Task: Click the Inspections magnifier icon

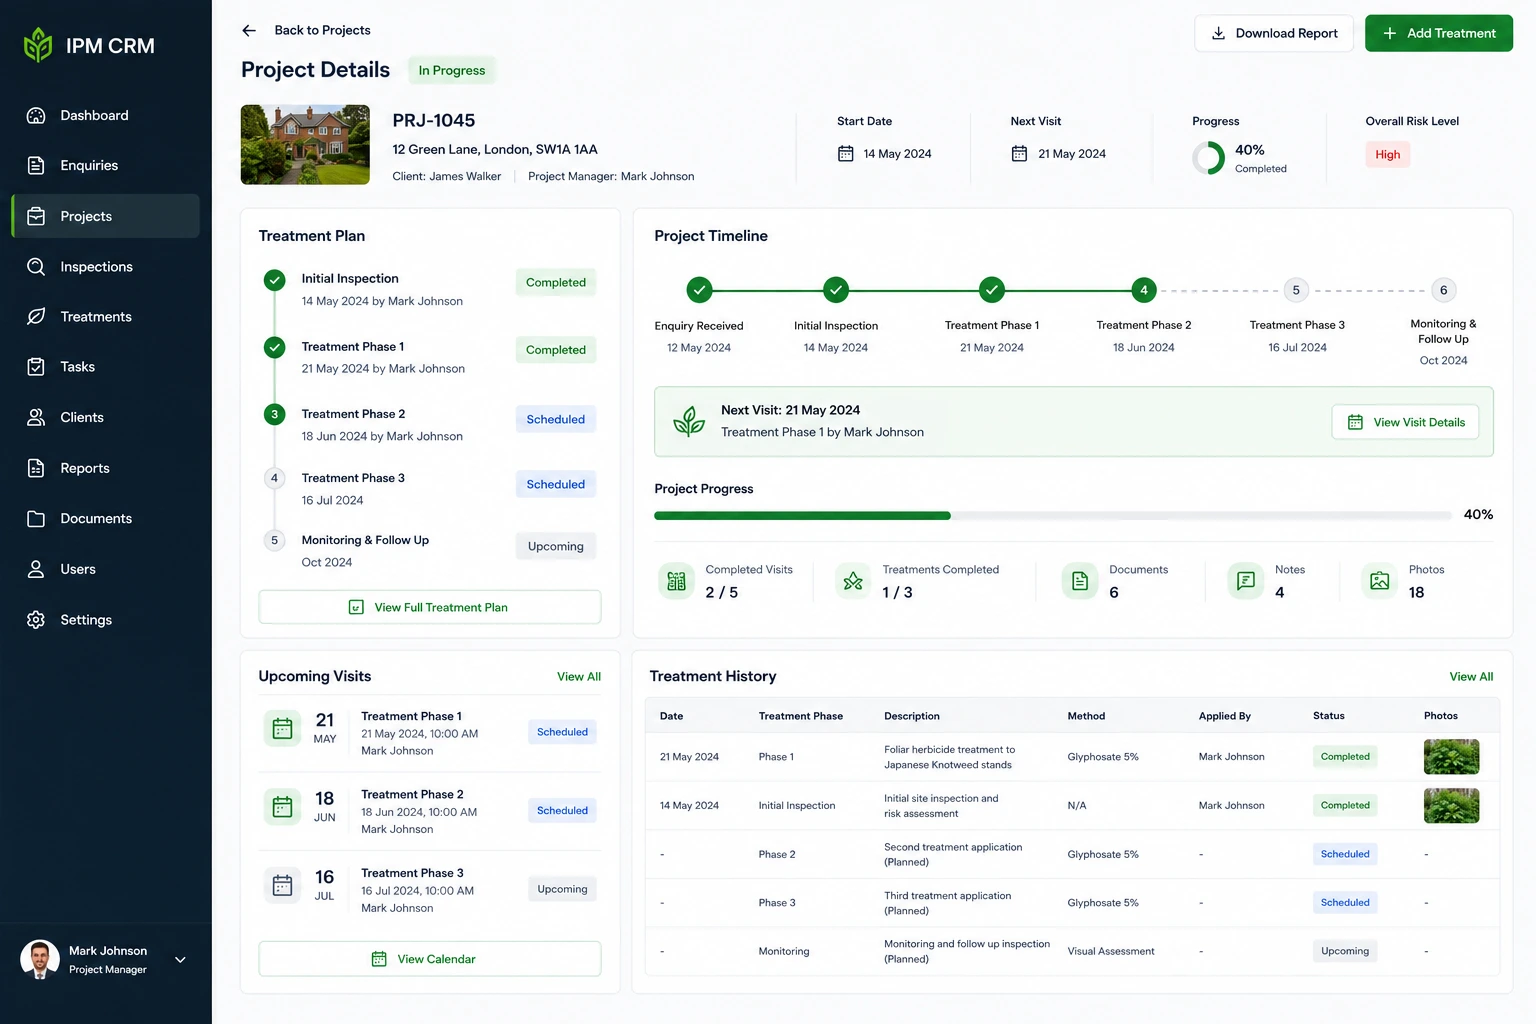Action: coord(36,267)
